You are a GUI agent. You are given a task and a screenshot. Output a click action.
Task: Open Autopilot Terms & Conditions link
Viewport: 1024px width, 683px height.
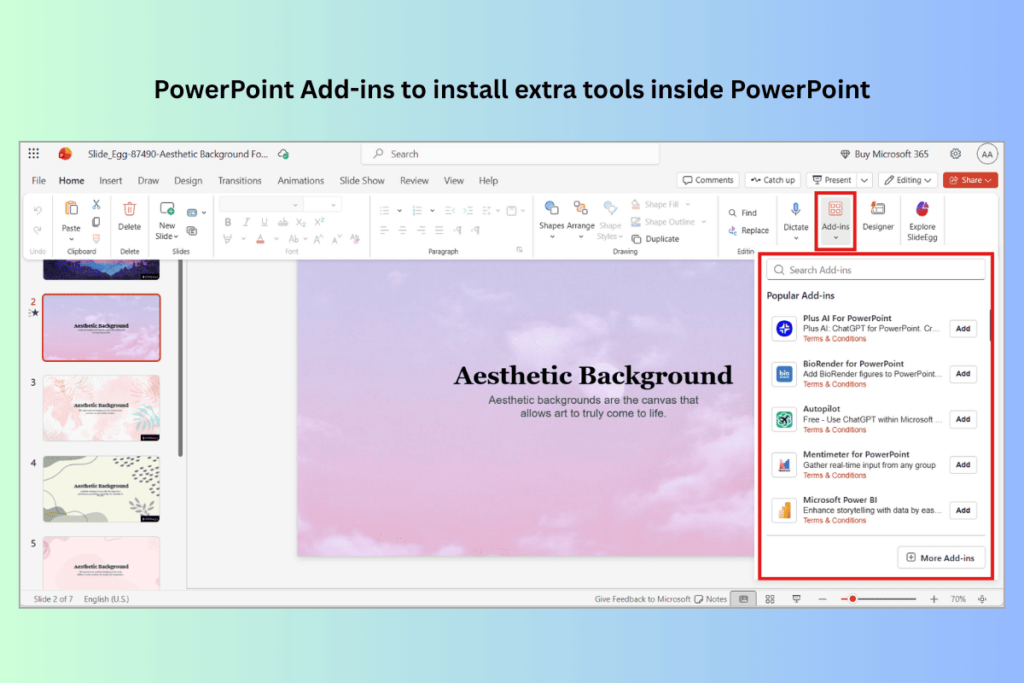[834, 430]
